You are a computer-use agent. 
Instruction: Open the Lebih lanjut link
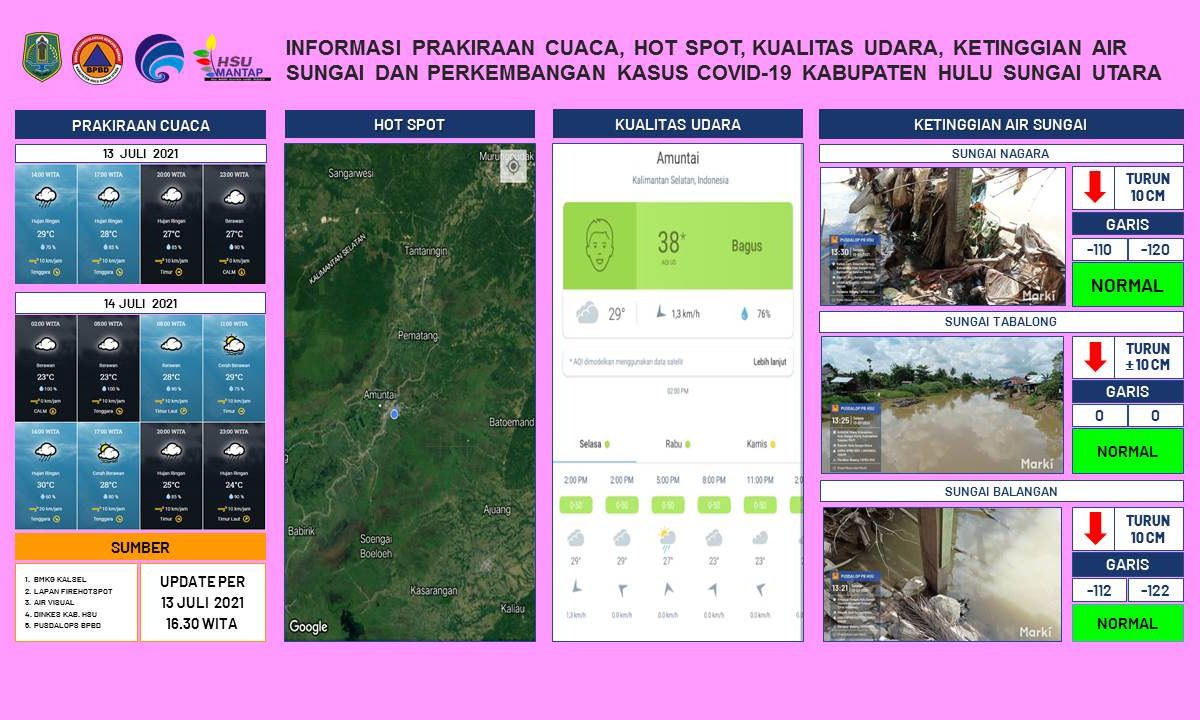tap(771, 362)
